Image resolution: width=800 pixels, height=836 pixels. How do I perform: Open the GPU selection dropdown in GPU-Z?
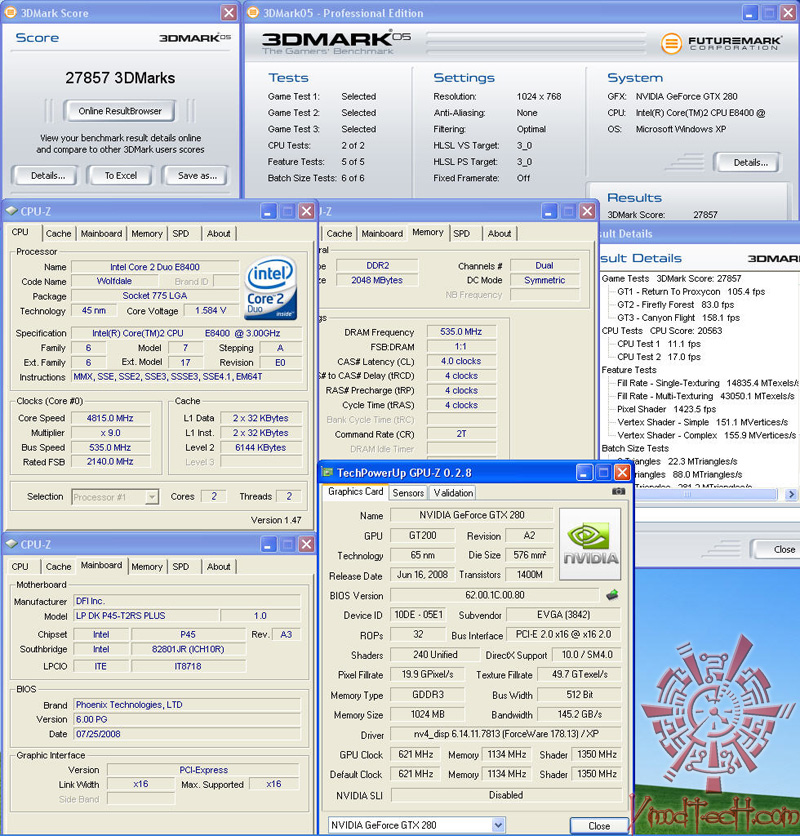point(498,825)
